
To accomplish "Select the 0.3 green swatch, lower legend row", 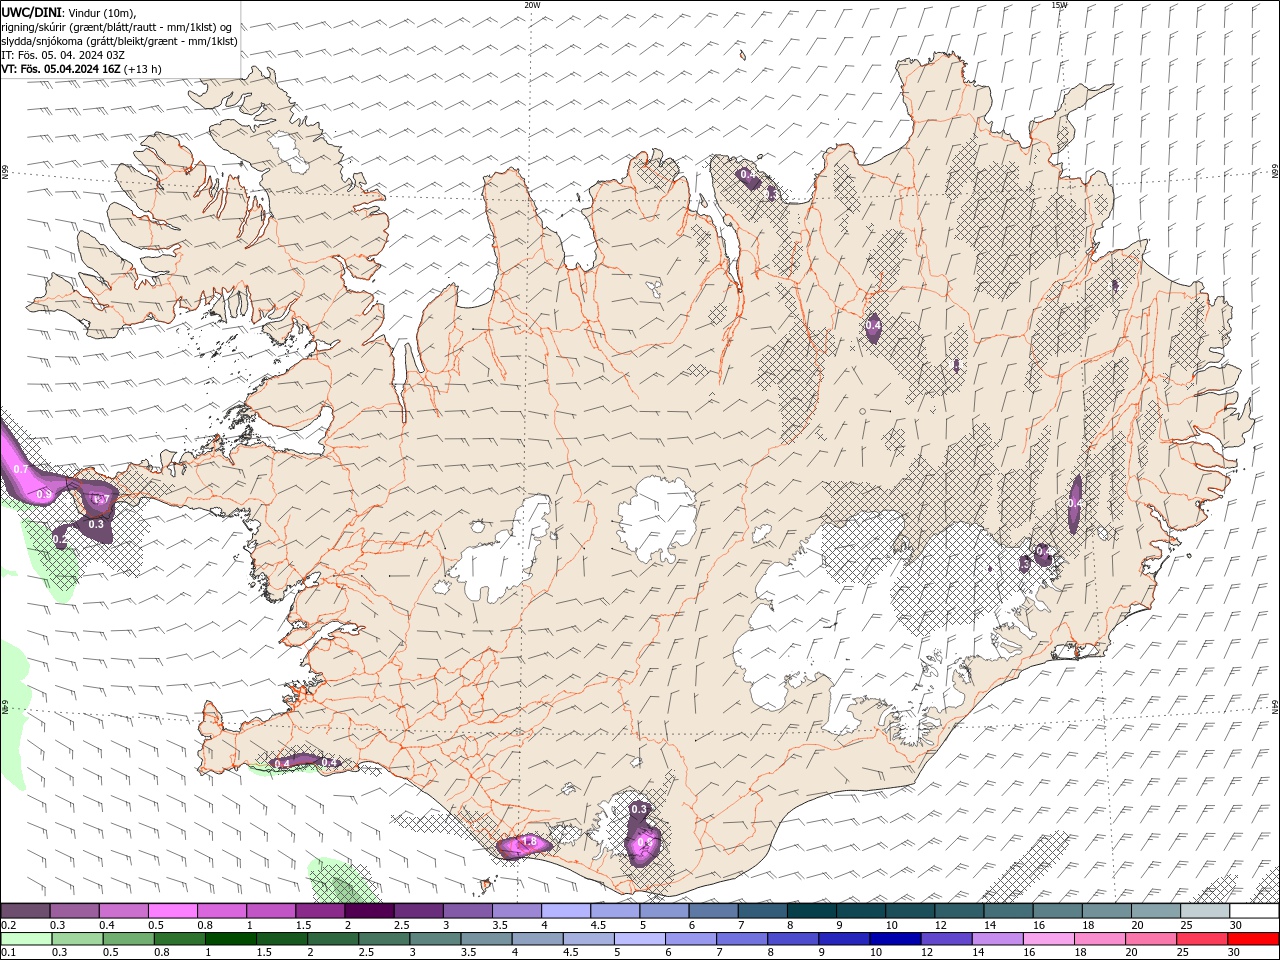I will pyautogui.click(x=77, y=939).
